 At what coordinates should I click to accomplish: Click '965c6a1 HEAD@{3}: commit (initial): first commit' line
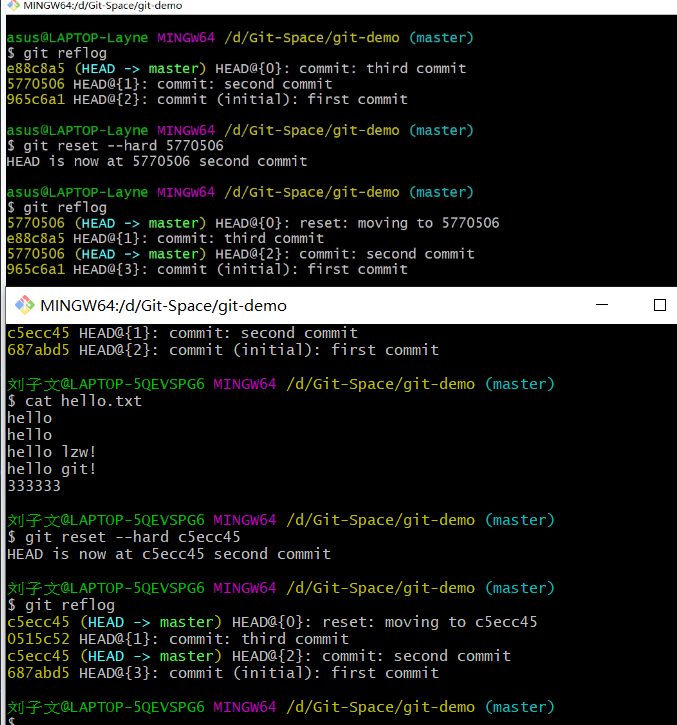click(207, 269)
